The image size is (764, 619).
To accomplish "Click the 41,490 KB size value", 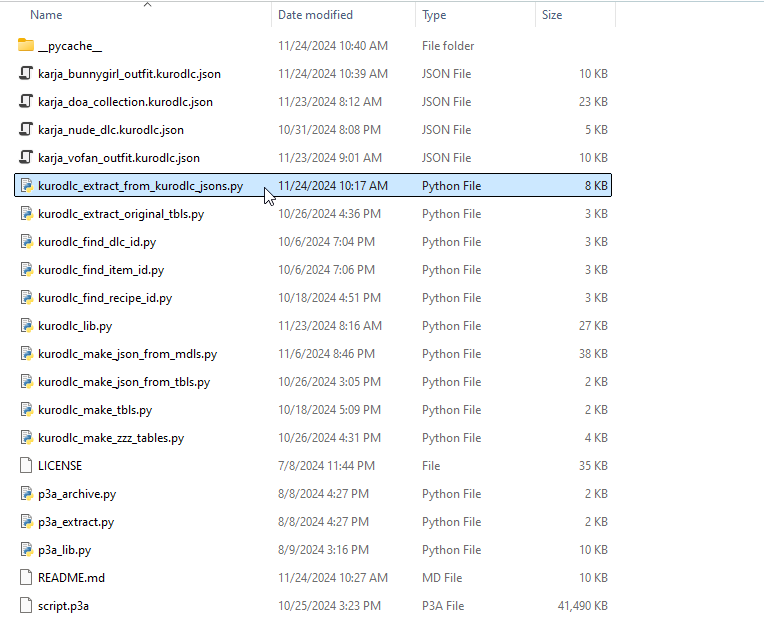I will [582, 606].
